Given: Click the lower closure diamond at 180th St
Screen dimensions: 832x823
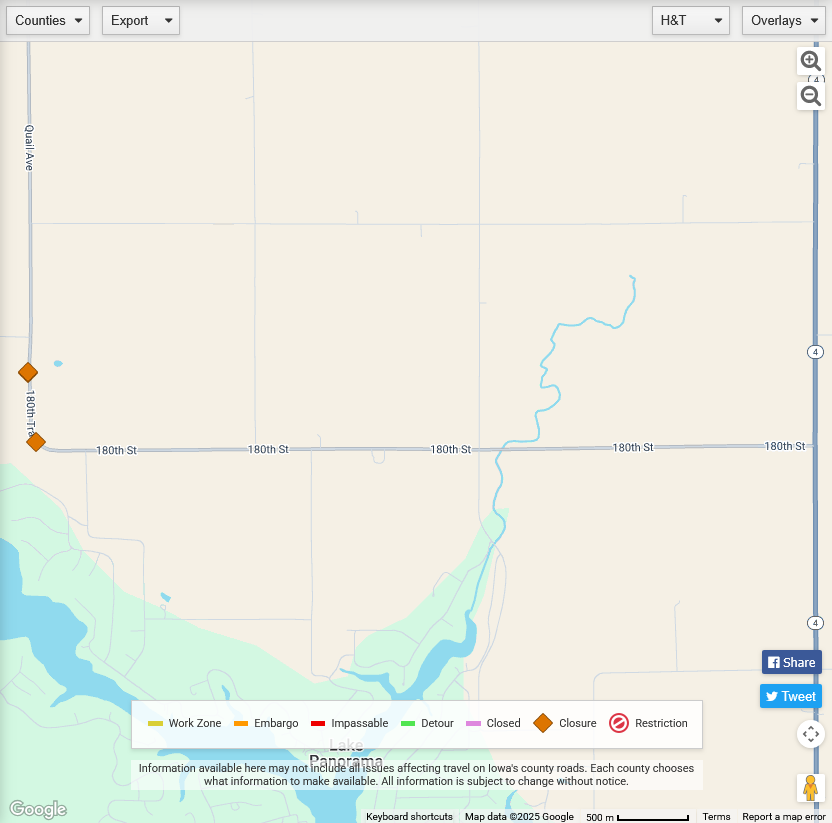Looking at the screenshot, I should (x=36, y=441).
